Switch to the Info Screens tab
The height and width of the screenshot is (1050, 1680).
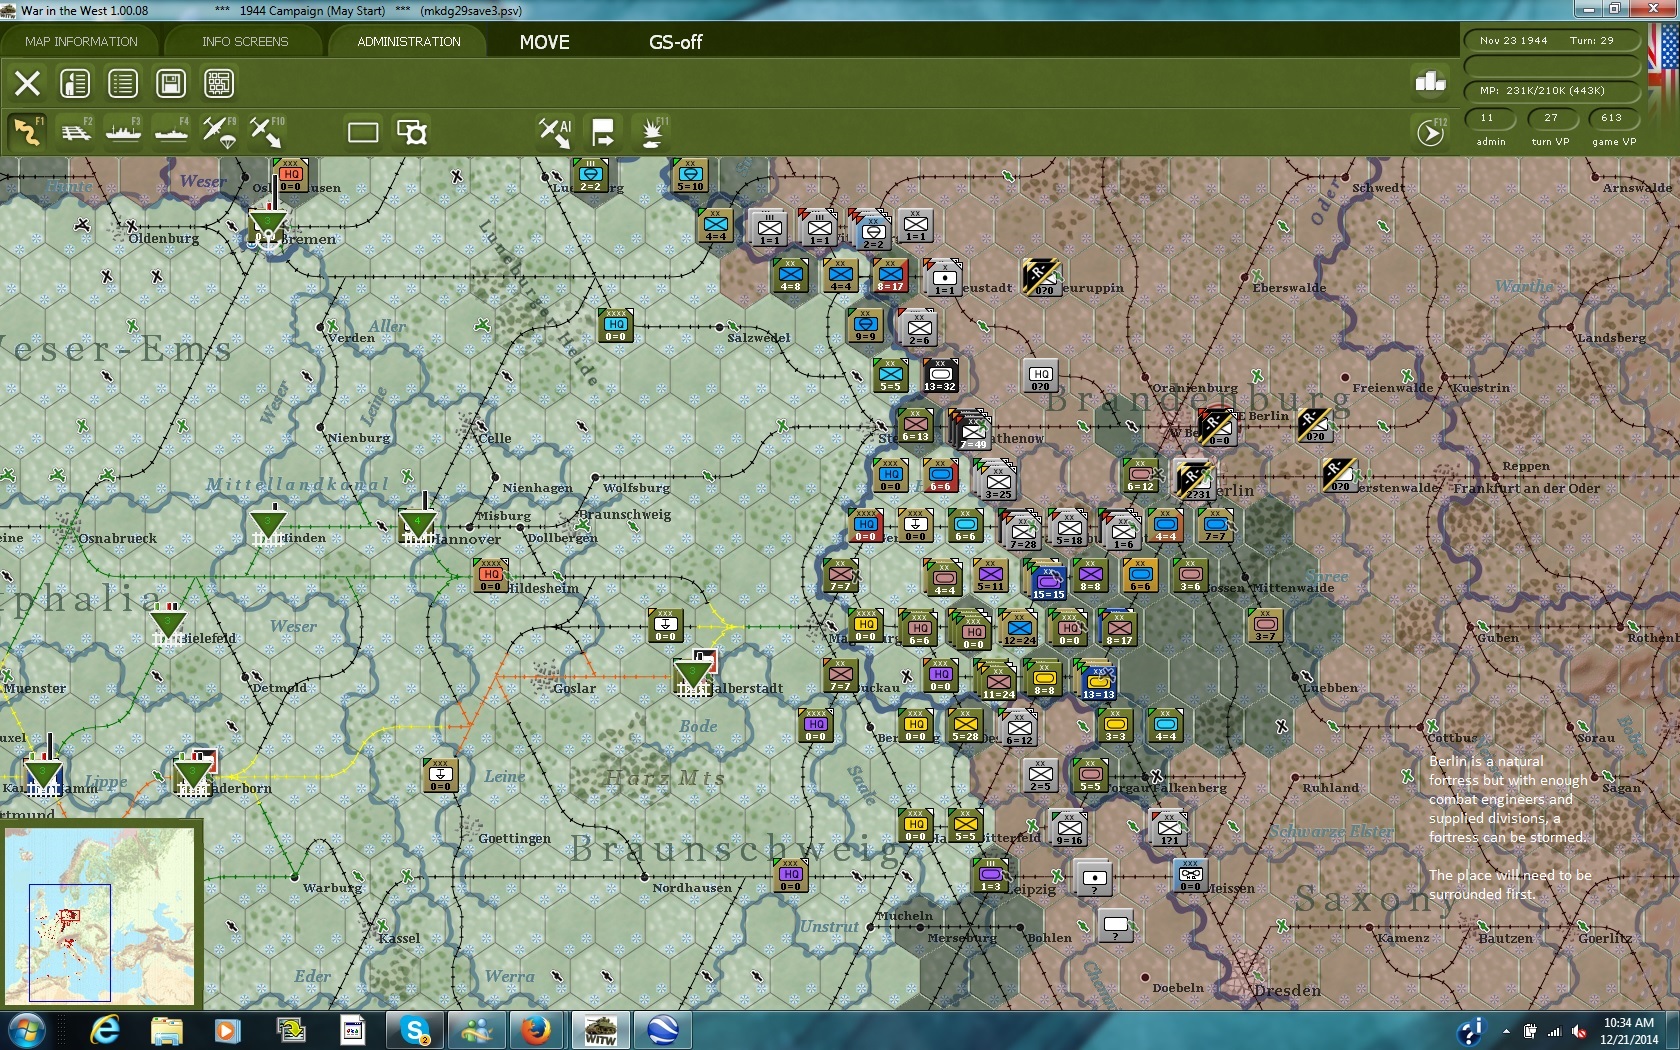[x=245, y=42]
